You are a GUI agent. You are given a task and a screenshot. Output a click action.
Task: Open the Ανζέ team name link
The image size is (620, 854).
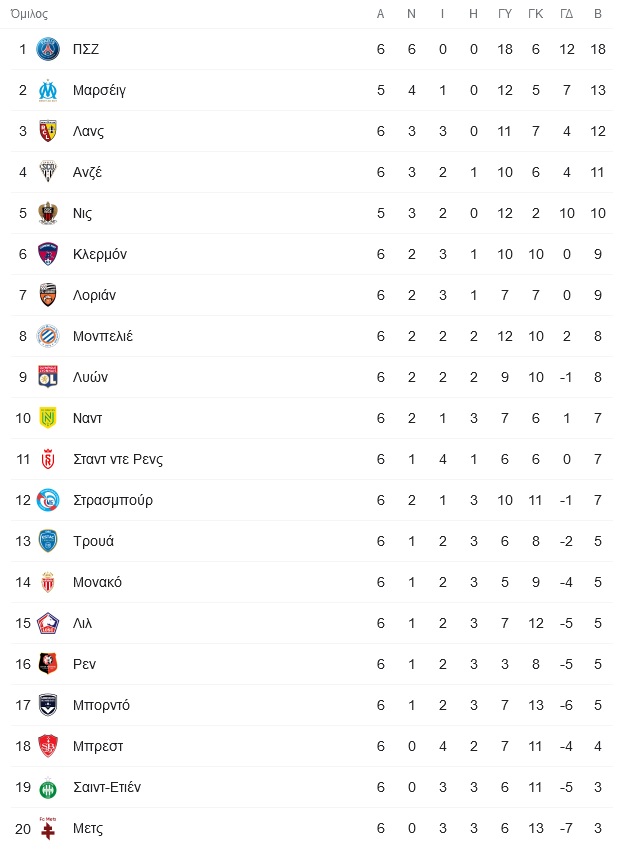click(88, 173)
